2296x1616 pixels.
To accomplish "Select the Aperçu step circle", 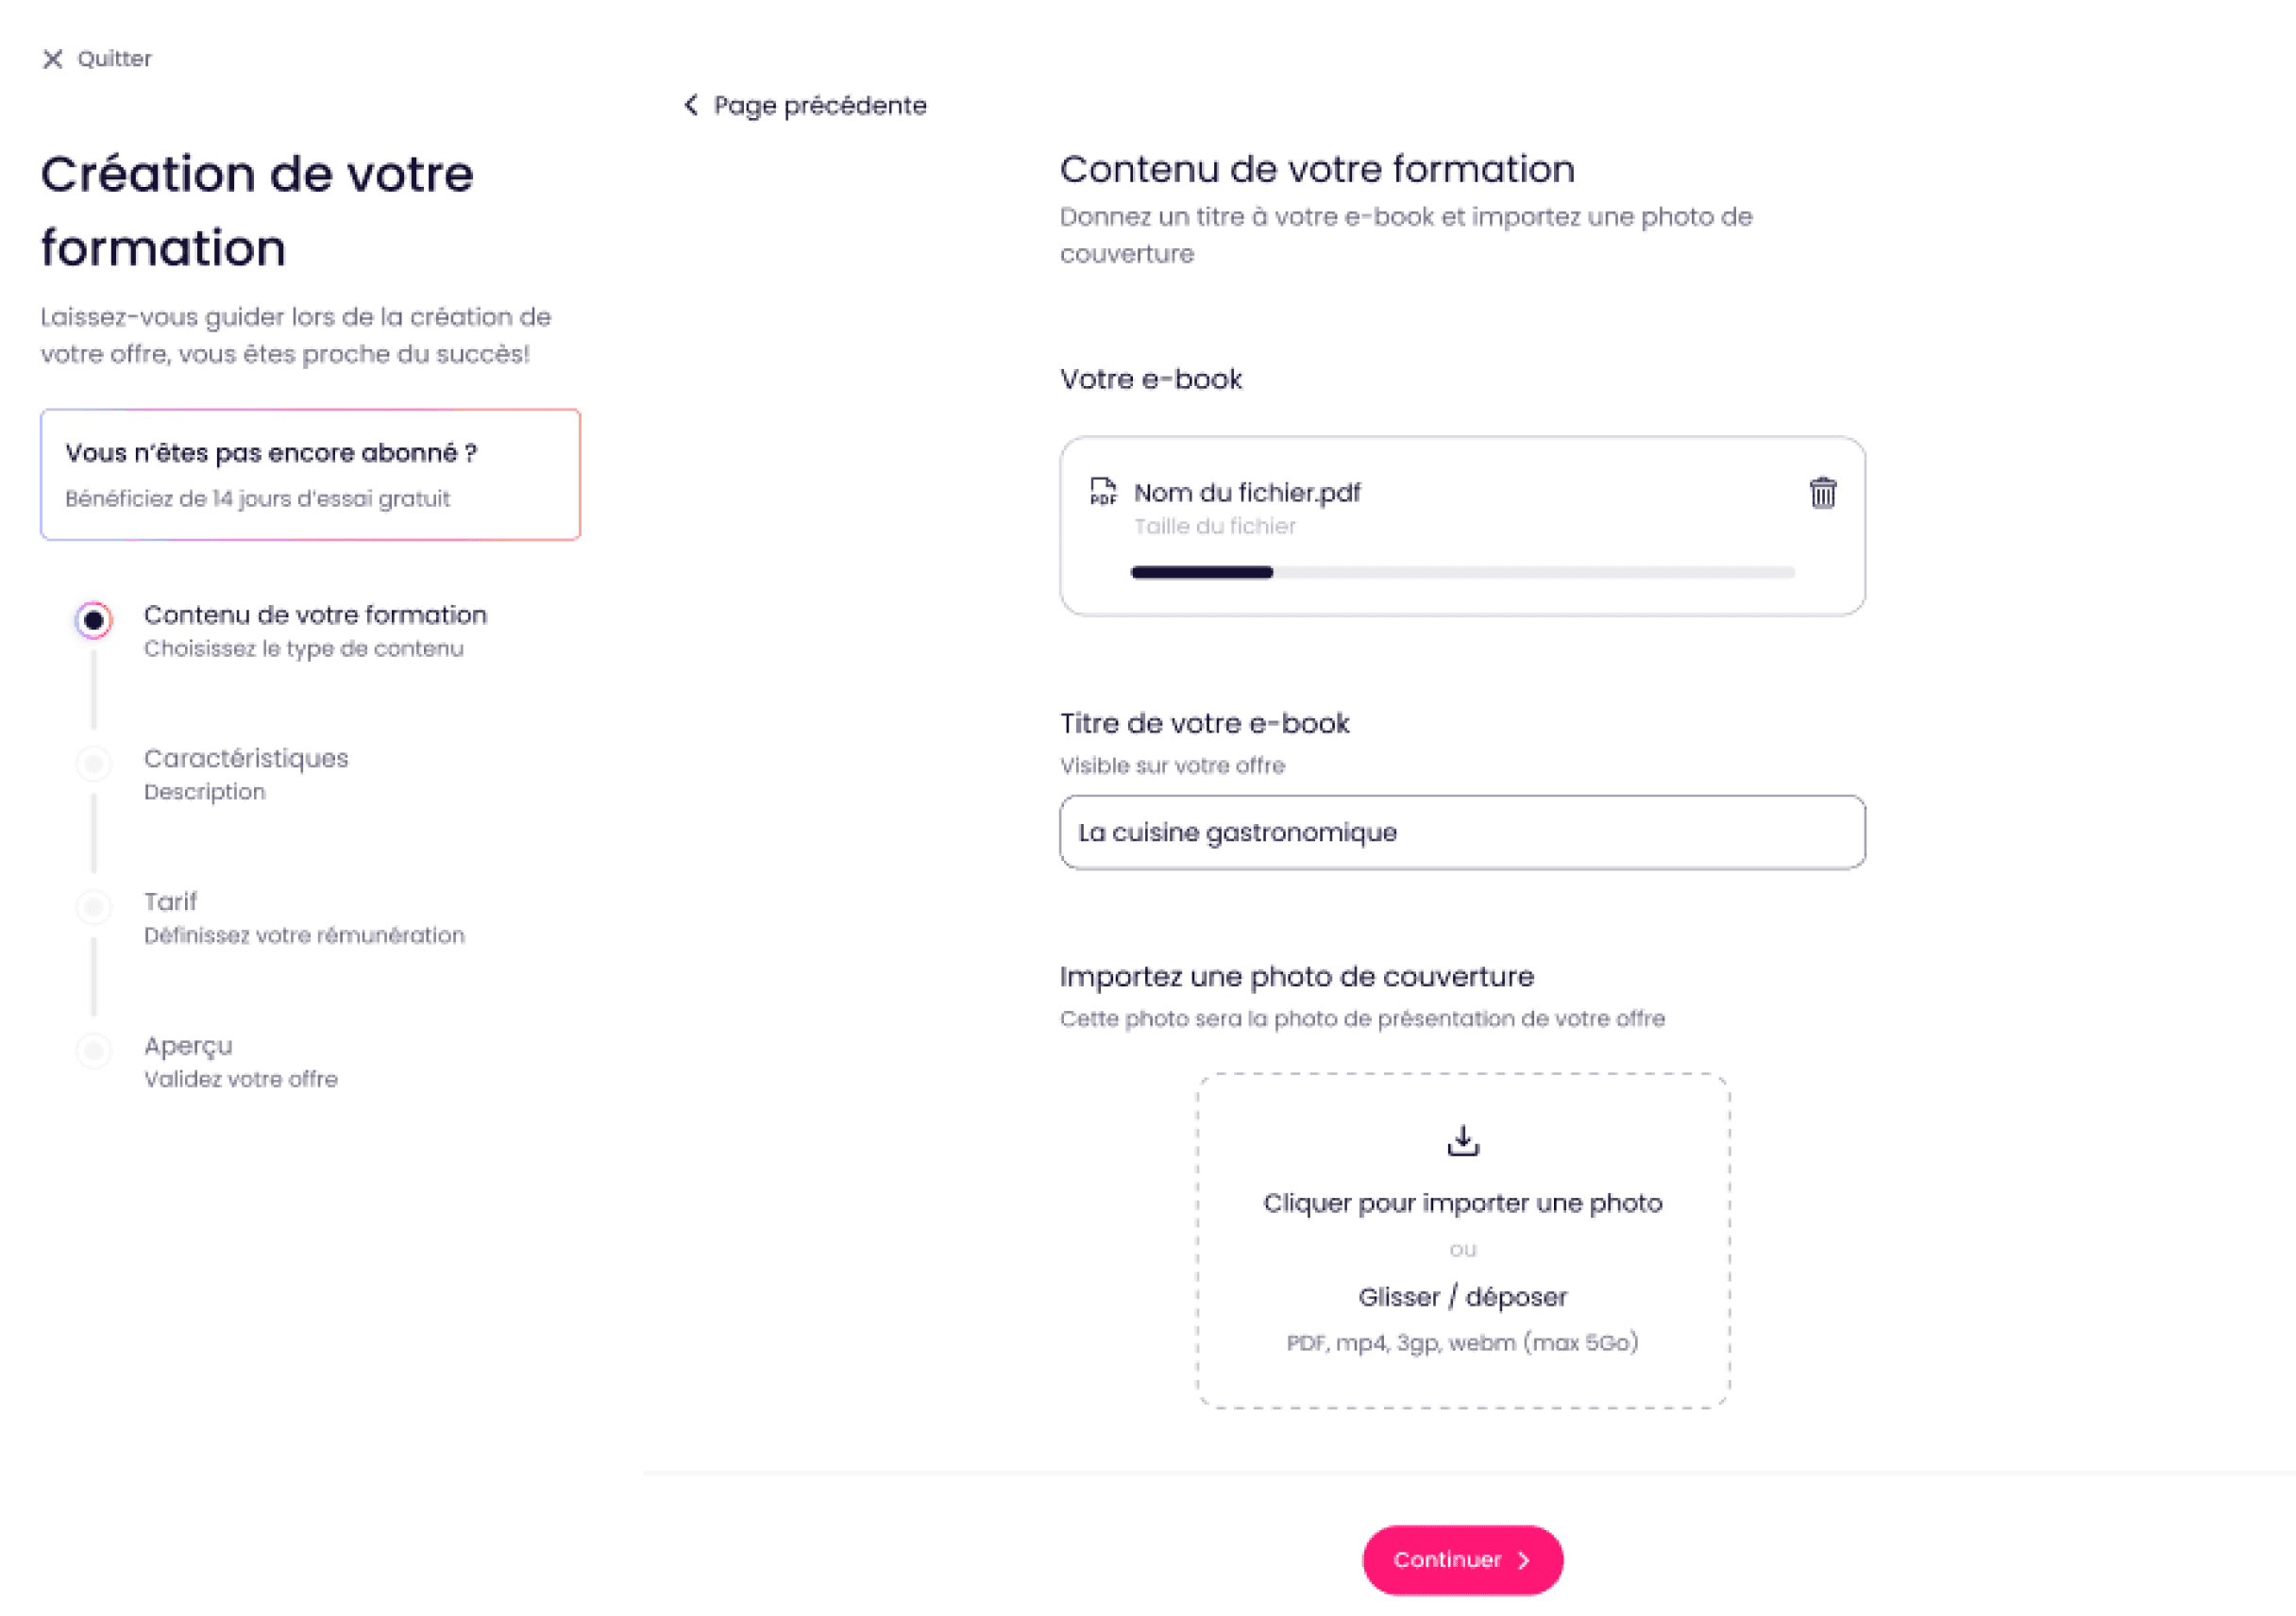I will coord(94,1051).
